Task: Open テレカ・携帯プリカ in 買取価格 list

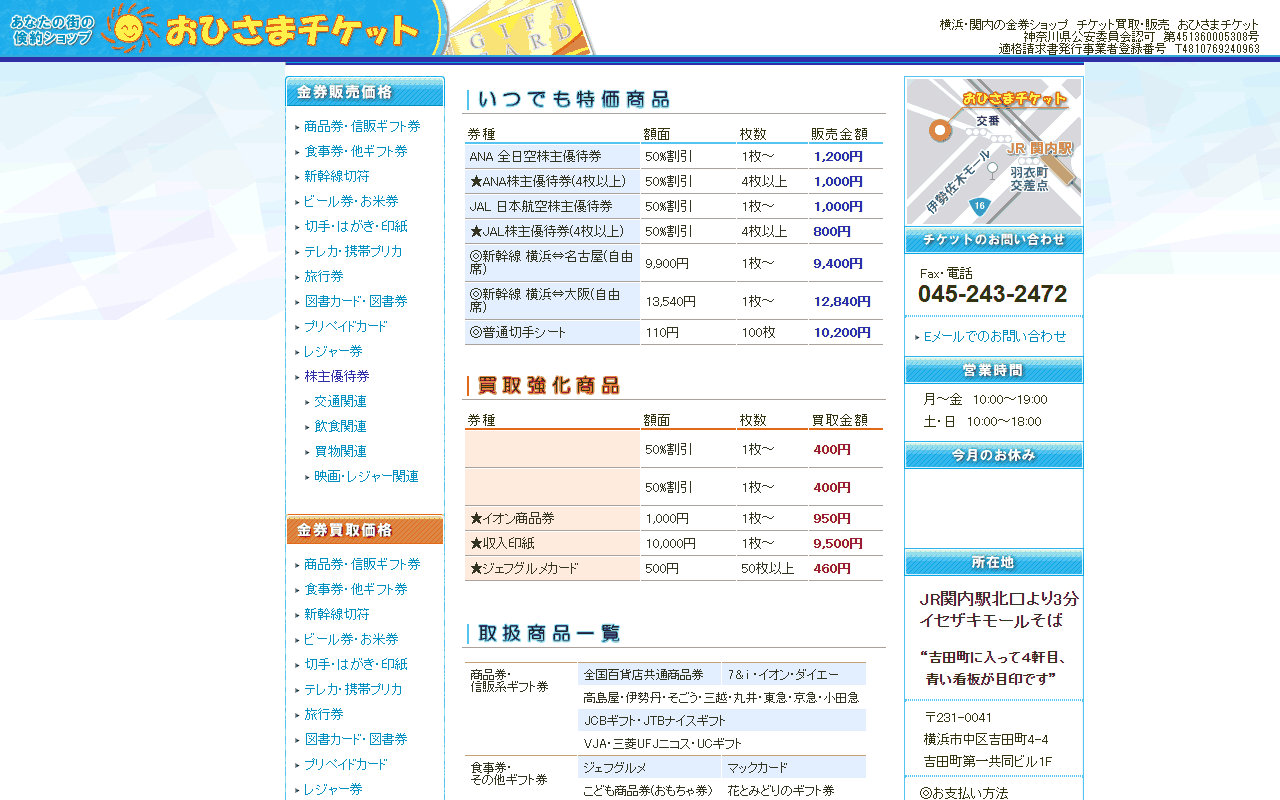Action: 353,689
